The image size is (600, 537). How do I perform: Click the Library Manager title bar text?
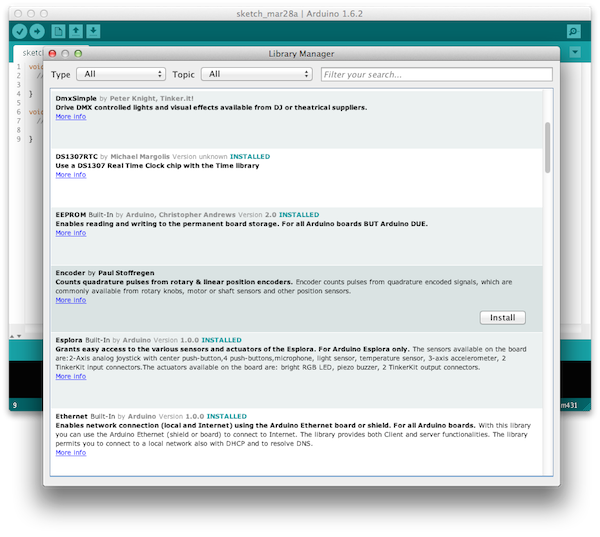pyautogui.click(x=302, y=54)
